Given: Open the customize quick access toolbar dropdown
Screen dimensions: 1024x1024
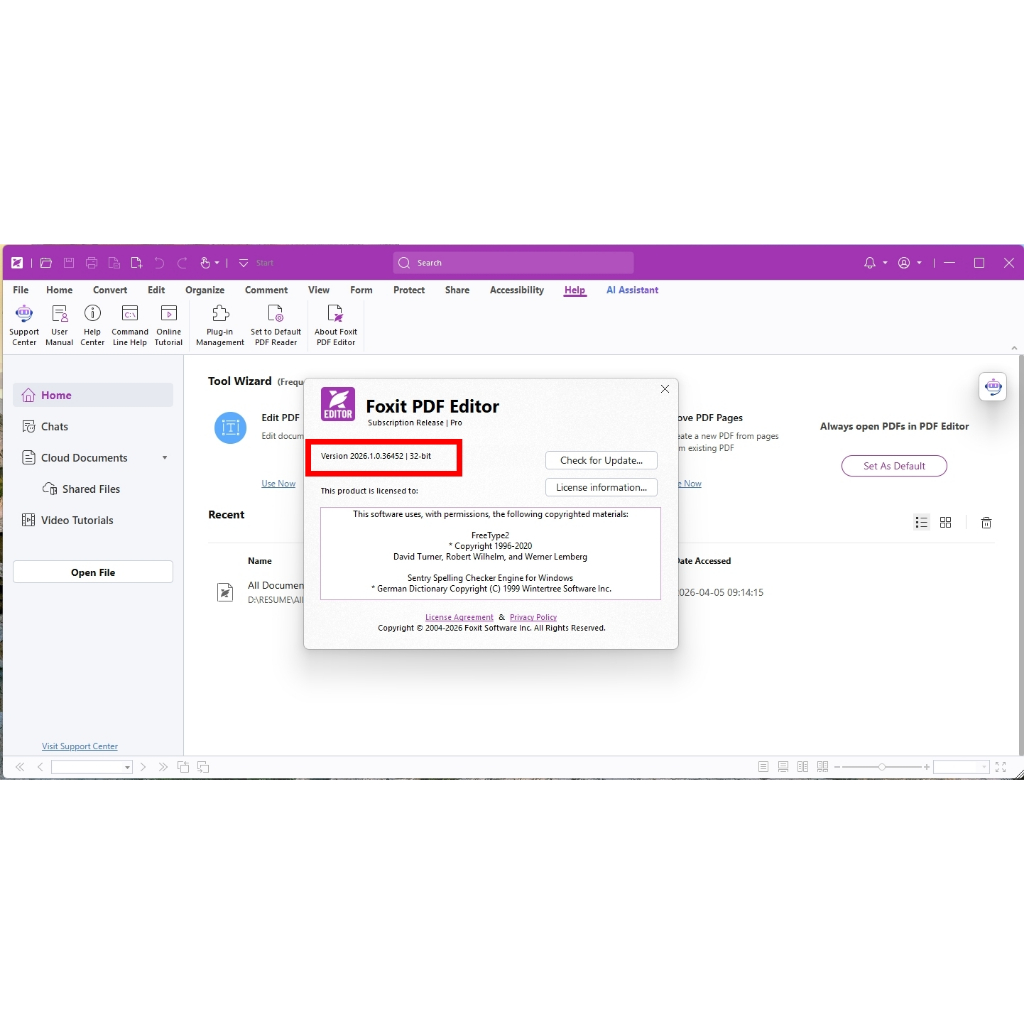Looking at the screenshot, I should (x=243, y=263).
